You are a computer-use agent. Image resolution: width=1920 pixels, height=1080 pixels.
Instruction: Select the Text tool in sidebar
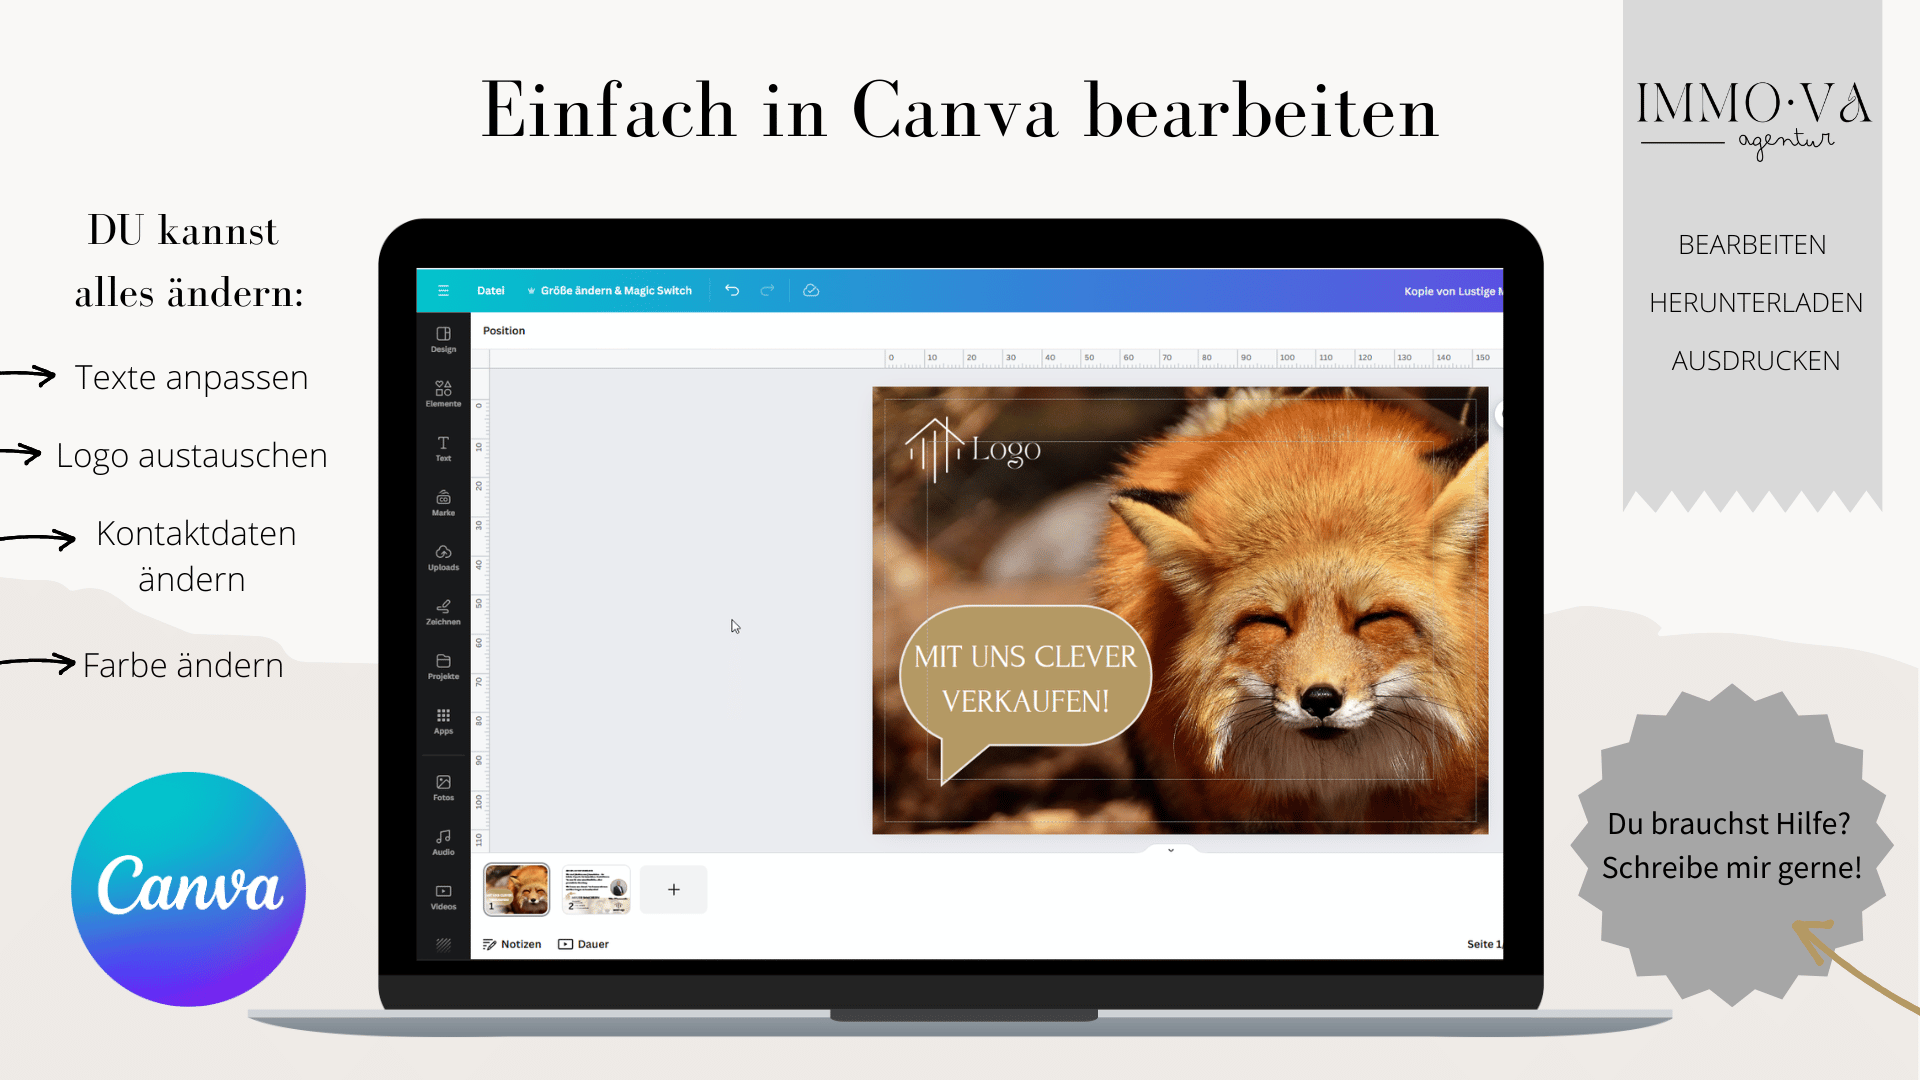click(443, 448)
